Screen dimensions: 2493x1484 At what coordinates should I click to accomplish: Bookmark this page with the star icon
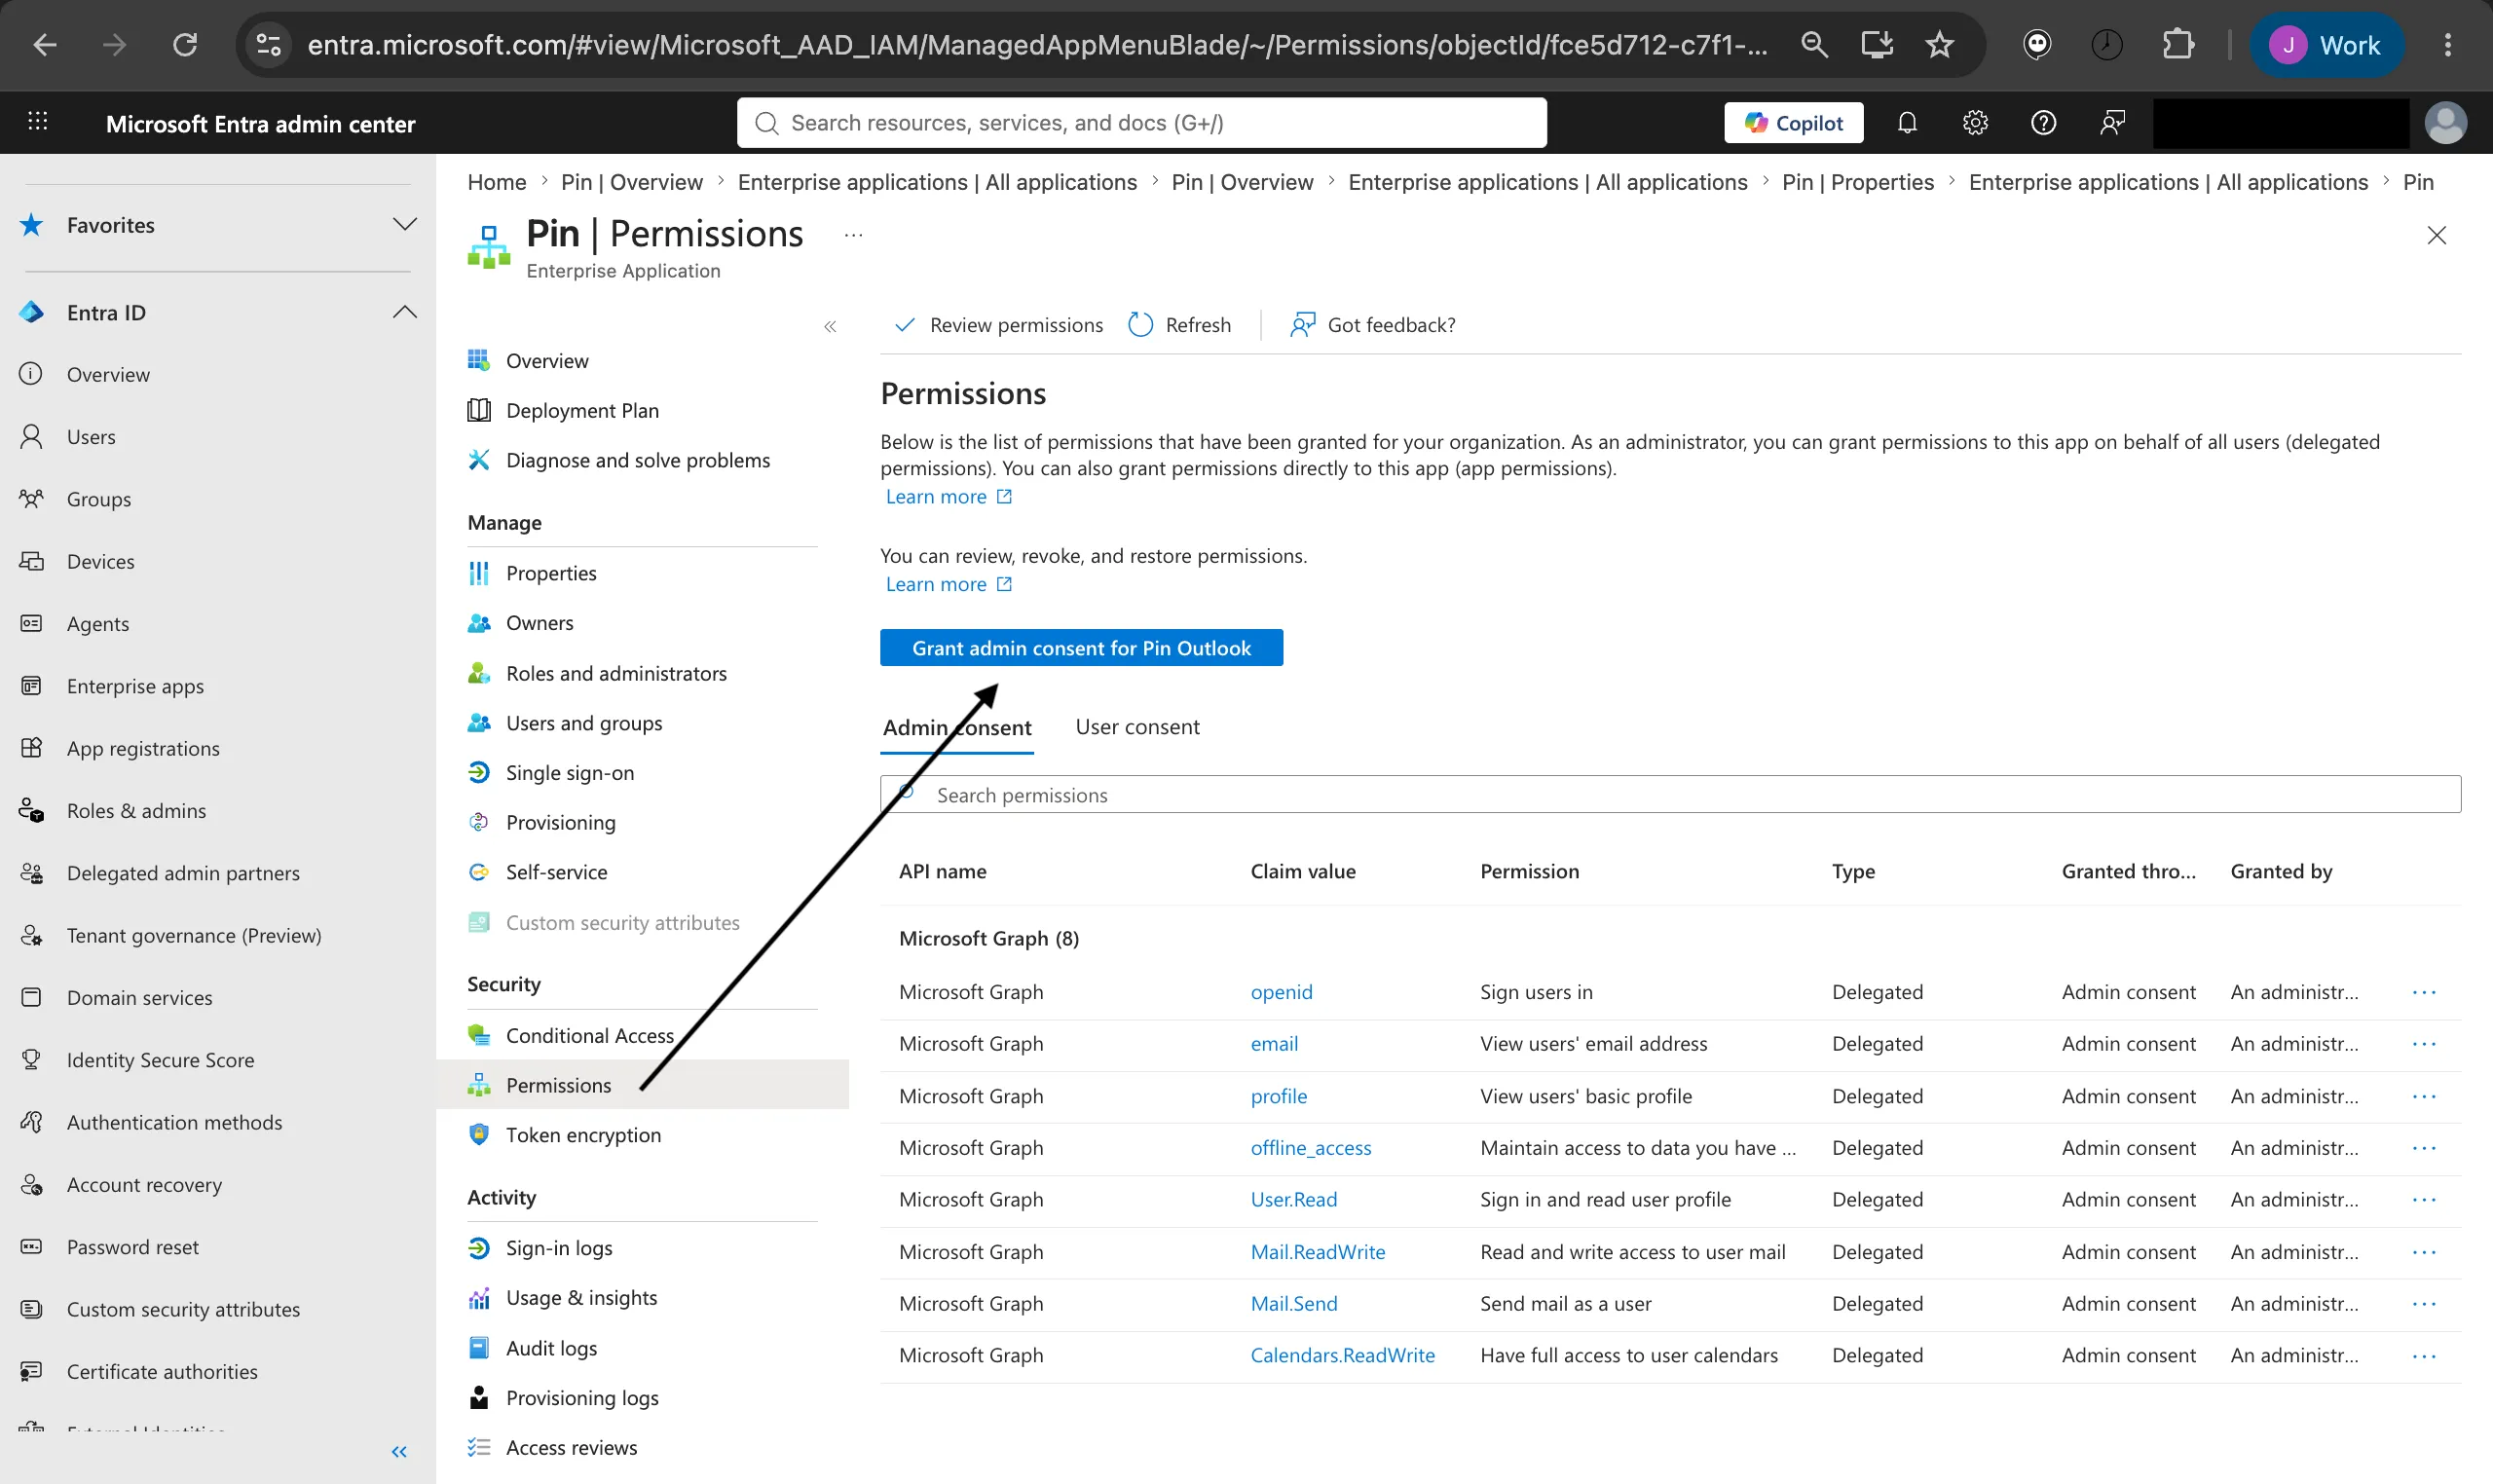pyautogui.click(x=1939, y=45)
